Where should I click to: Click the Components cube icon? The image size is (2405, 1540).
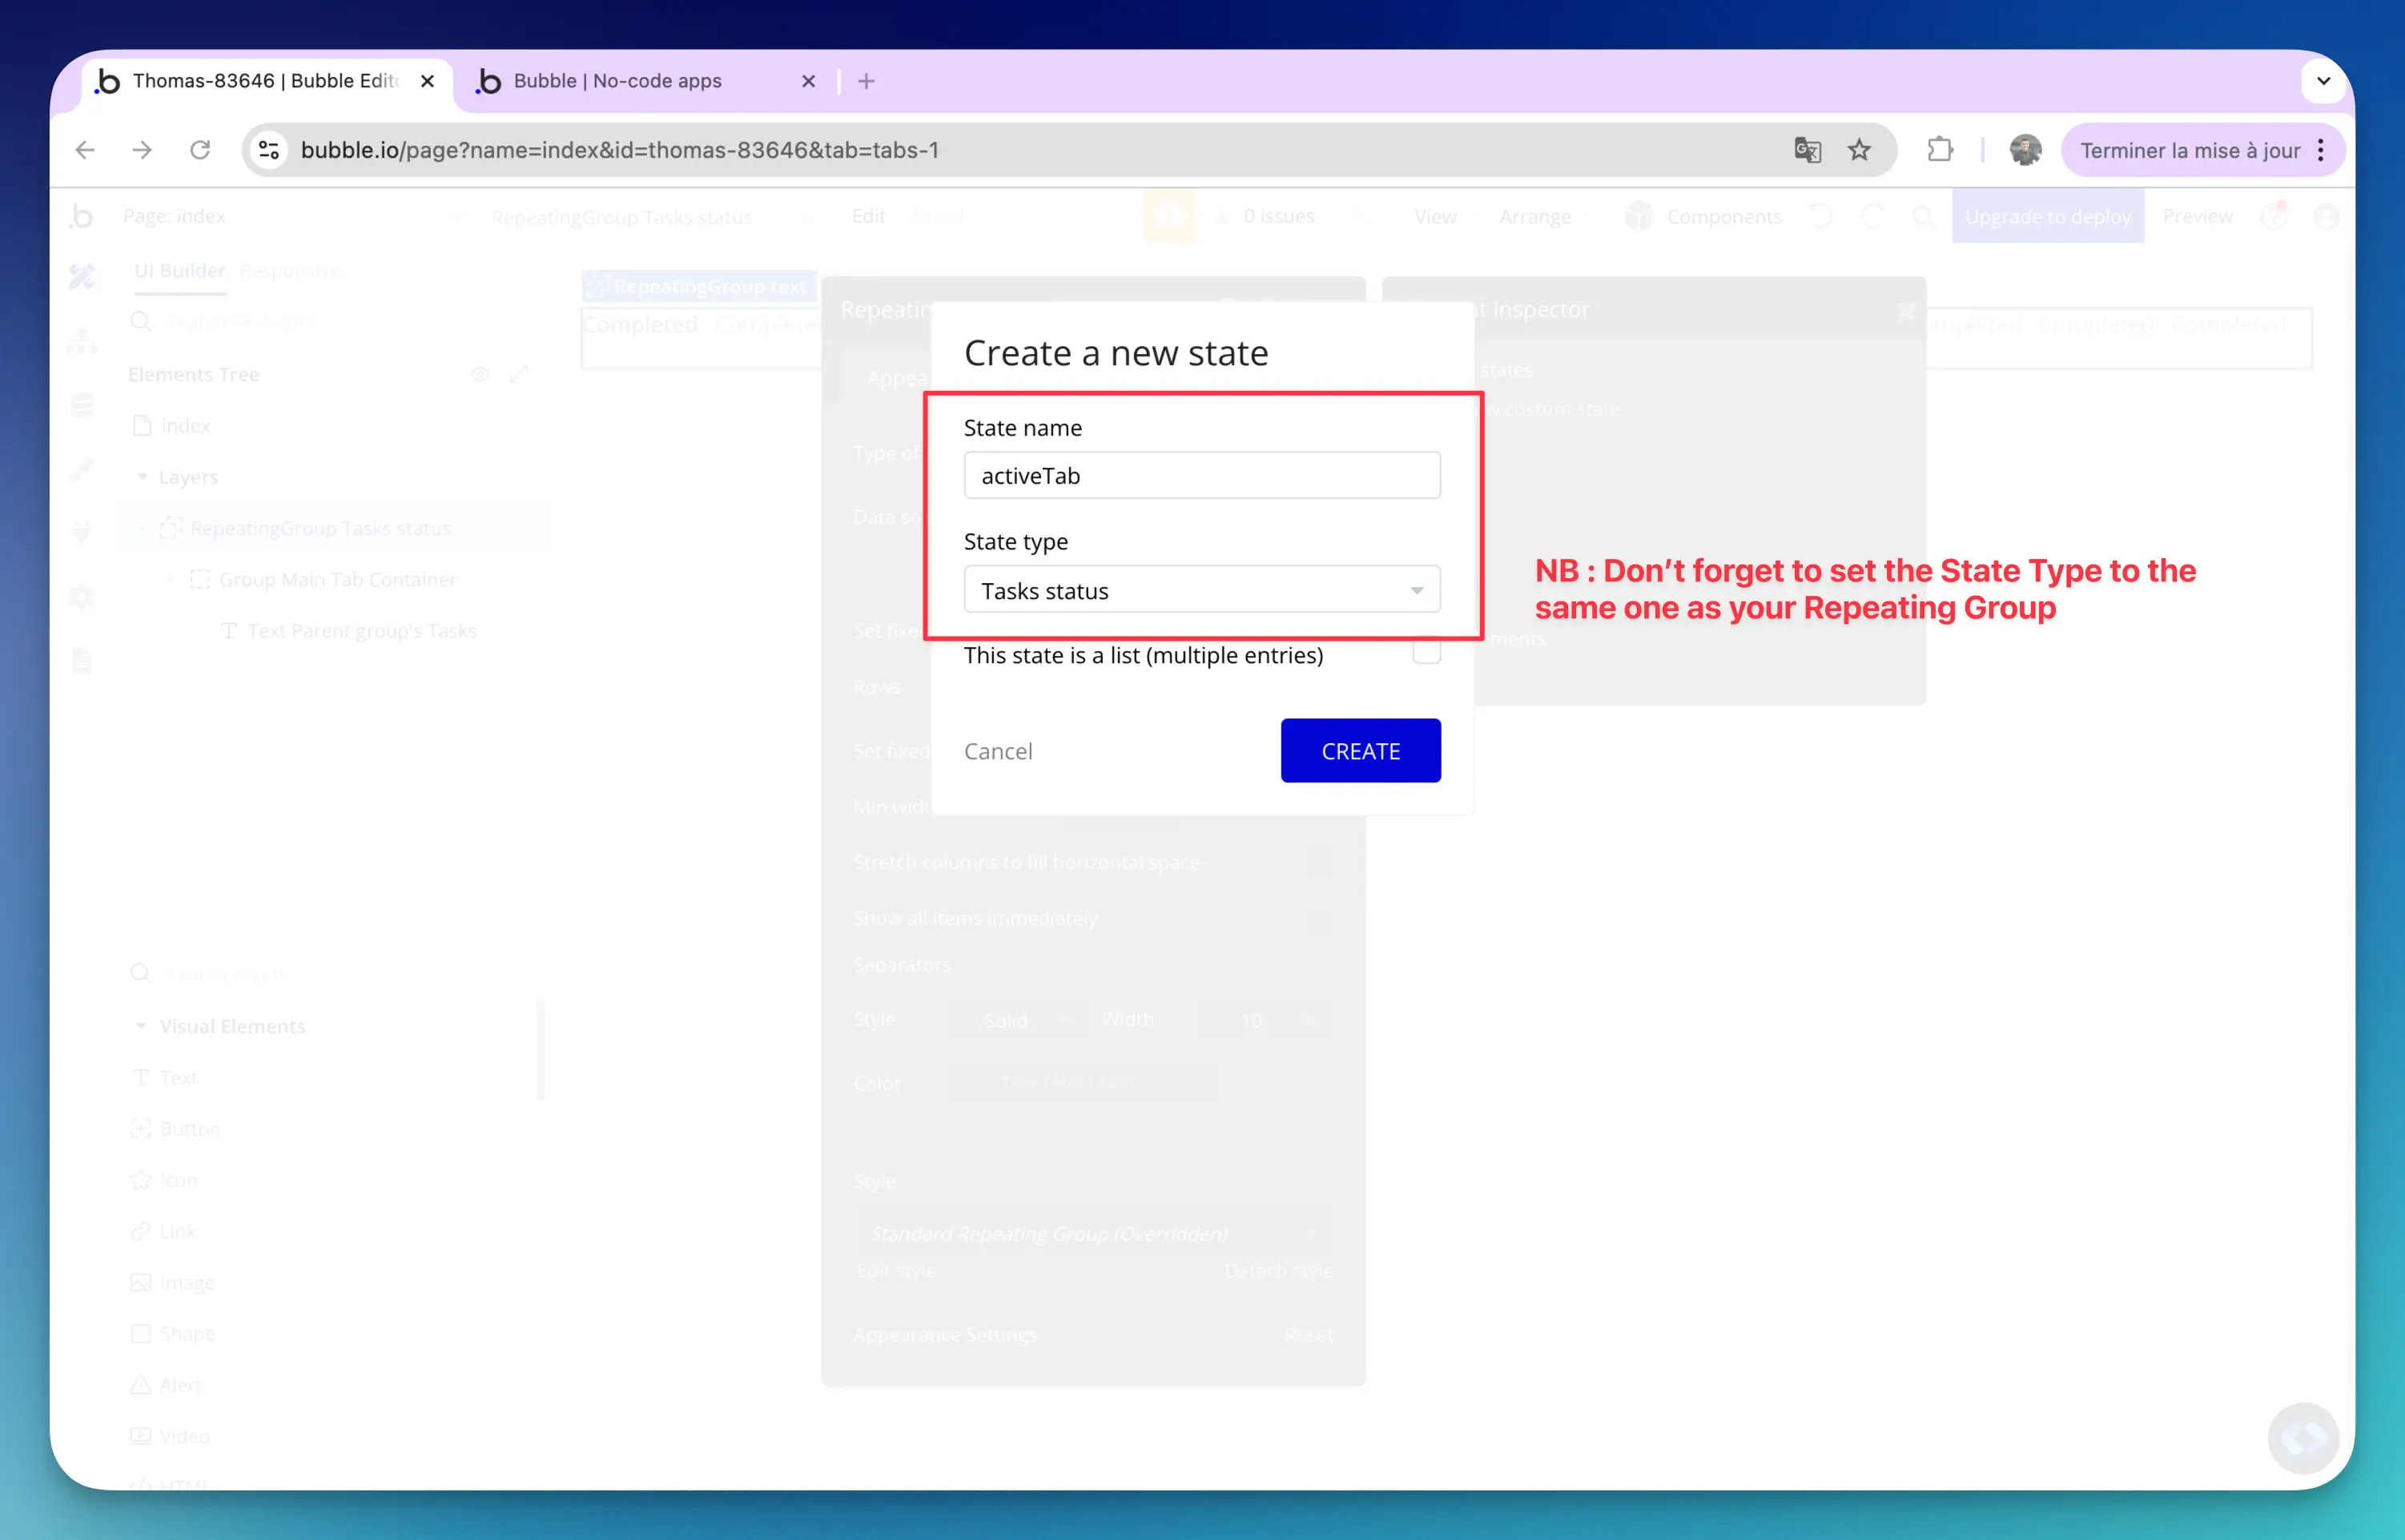click(1638, 216)
